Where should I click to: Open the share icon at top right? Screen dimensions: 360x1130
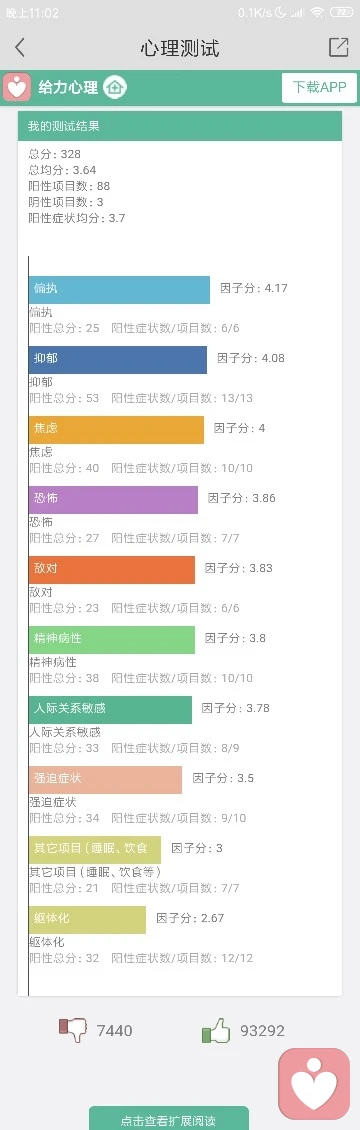[338, 47]
